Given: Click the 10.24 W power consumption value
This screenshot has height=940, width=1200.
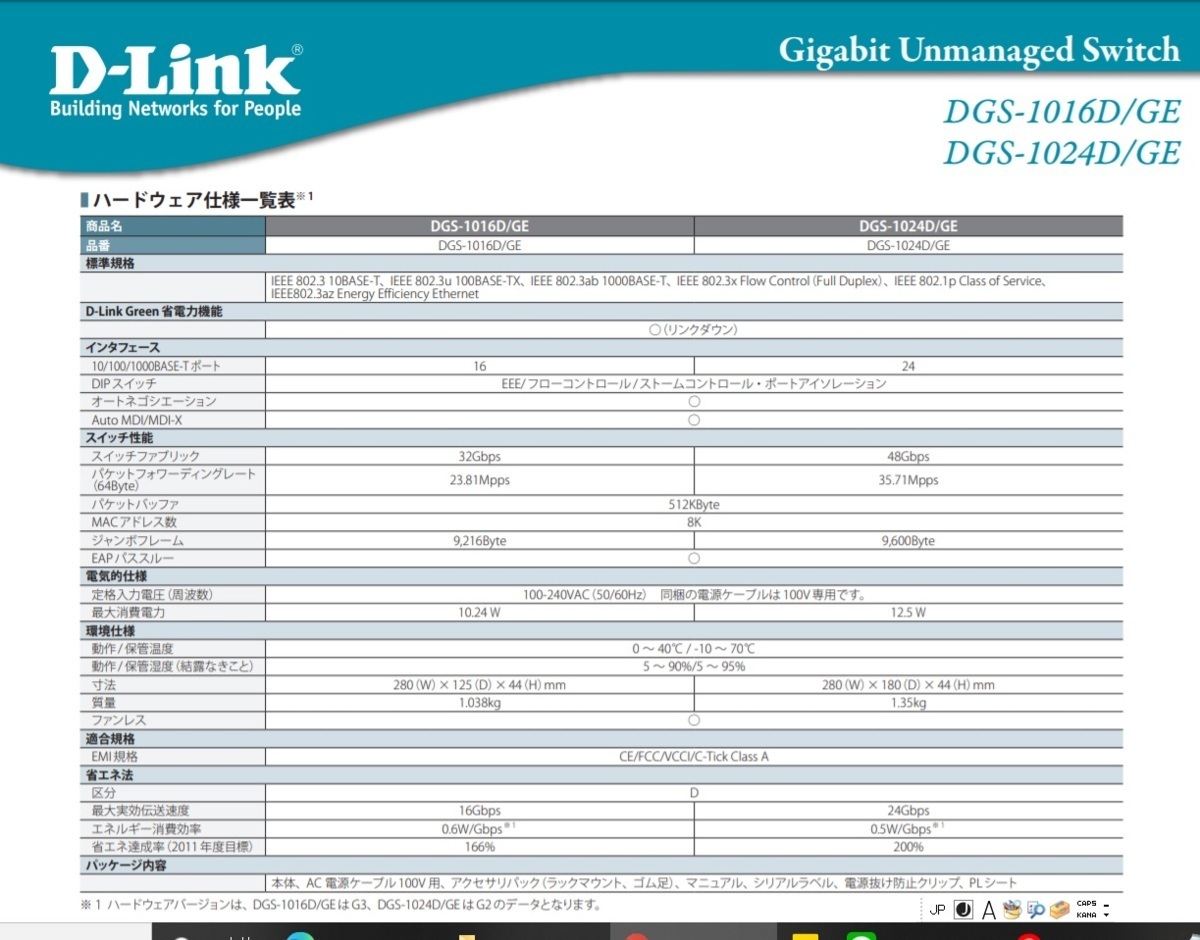Looking at the screenshot, I should point(479,613).
